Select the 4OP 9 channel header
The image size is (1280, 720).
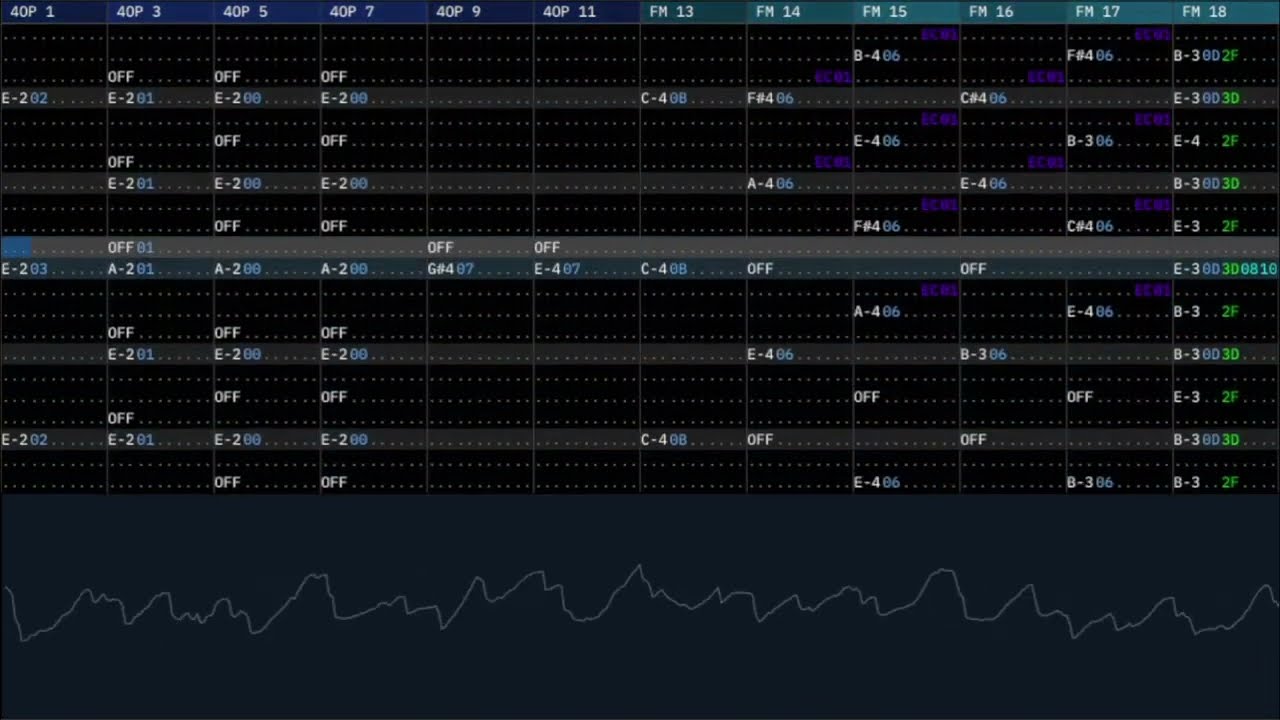pos(480,12)
